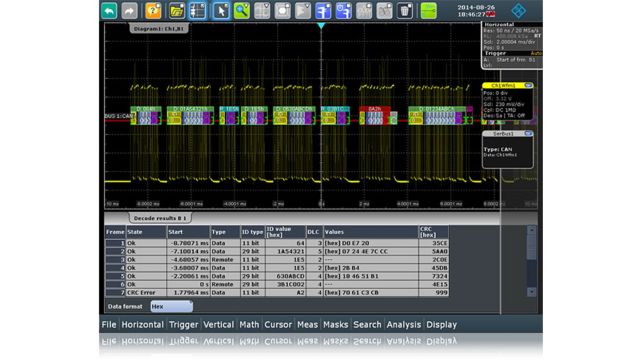Open the orange Help question-mark tool
640x360 pixels.
coord(153,11)
